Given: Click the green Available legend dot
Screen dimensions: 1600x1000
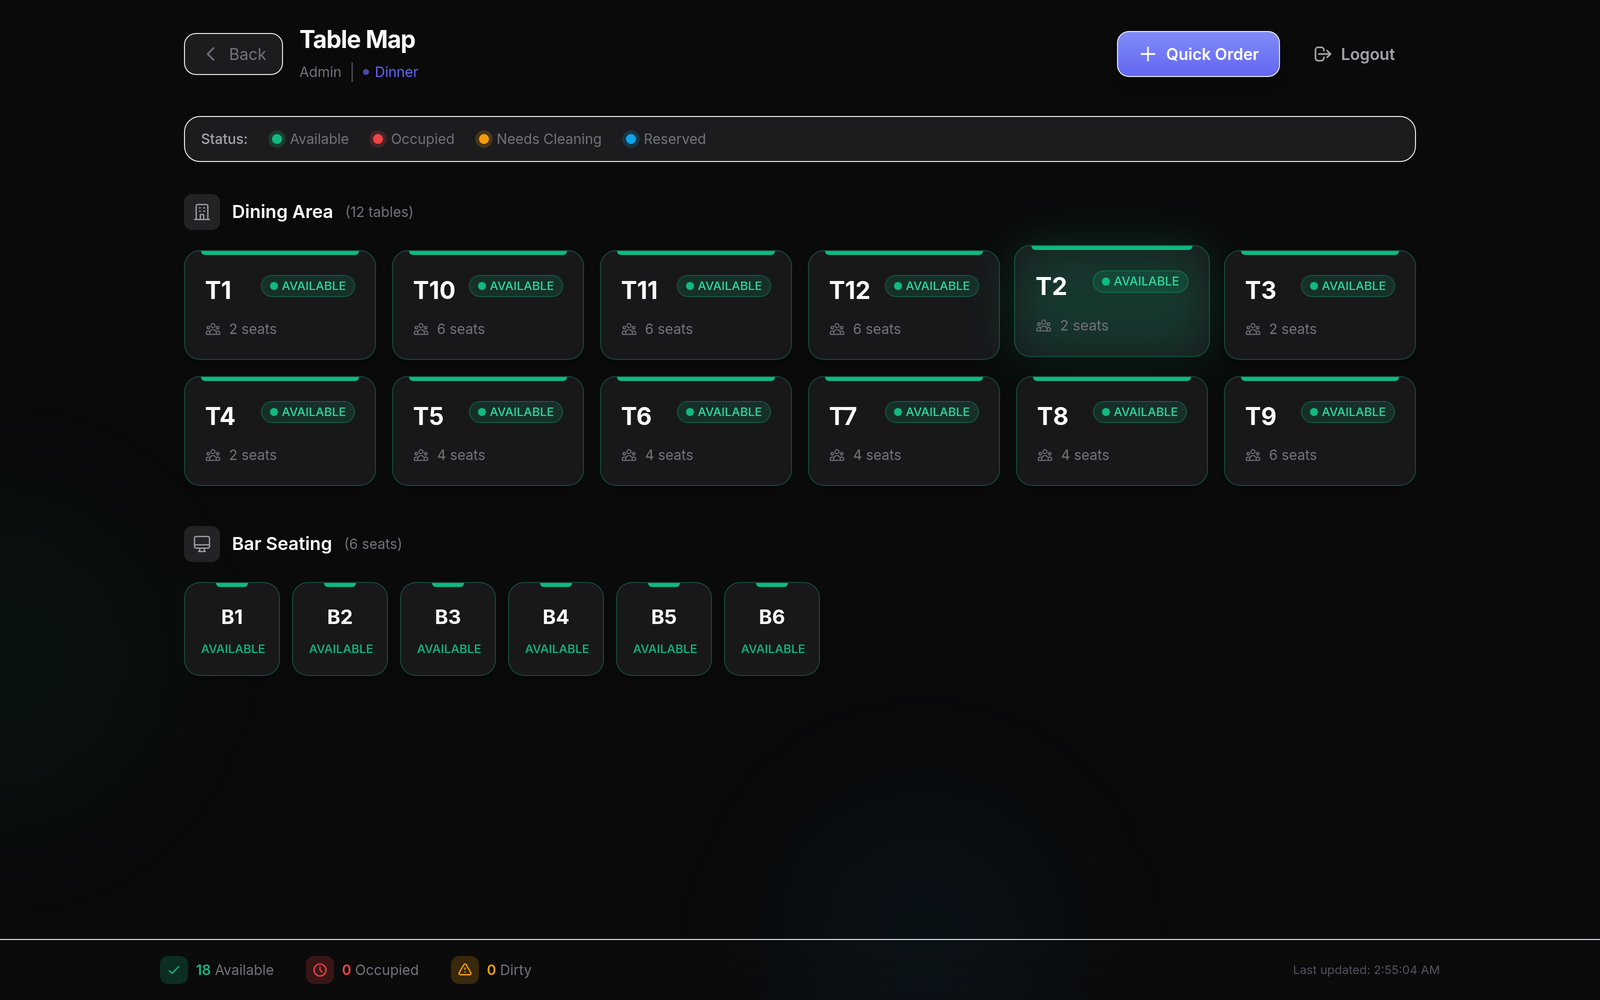Looking at the screenshot, I should pyautogui.click(x=277, y=139).
